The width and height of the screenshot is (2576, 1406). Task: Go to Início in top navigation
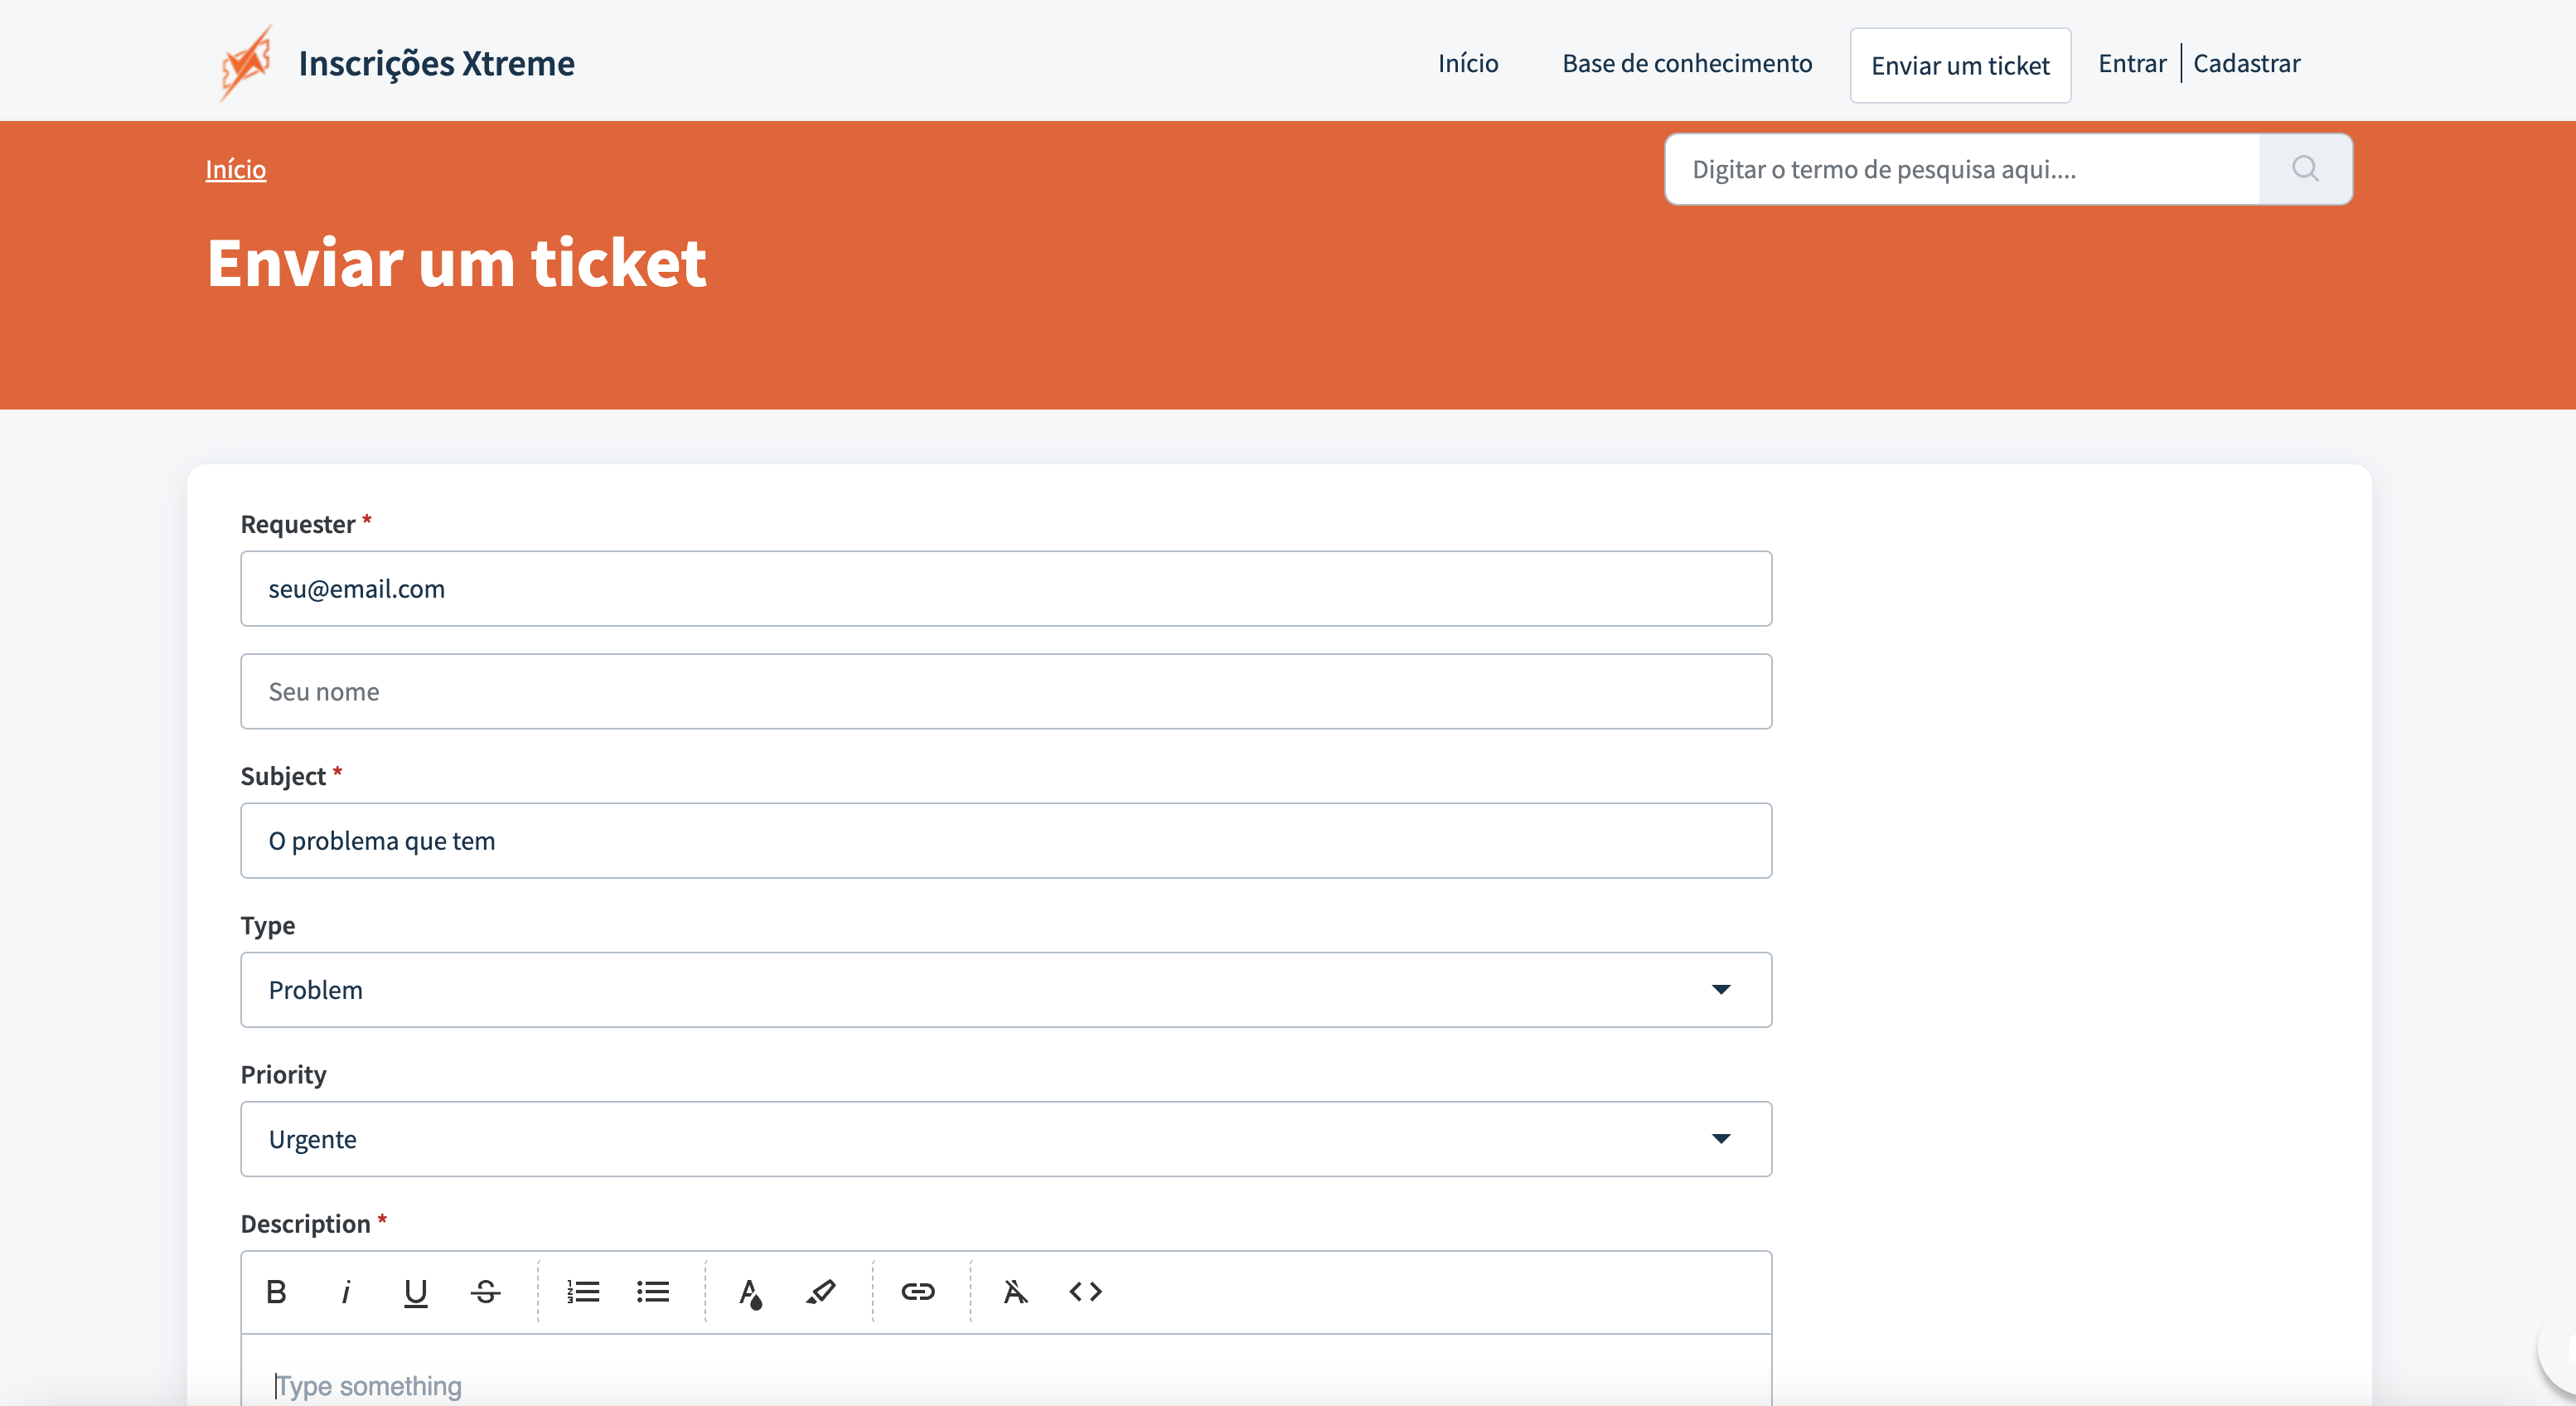(x=1468, y=64)
